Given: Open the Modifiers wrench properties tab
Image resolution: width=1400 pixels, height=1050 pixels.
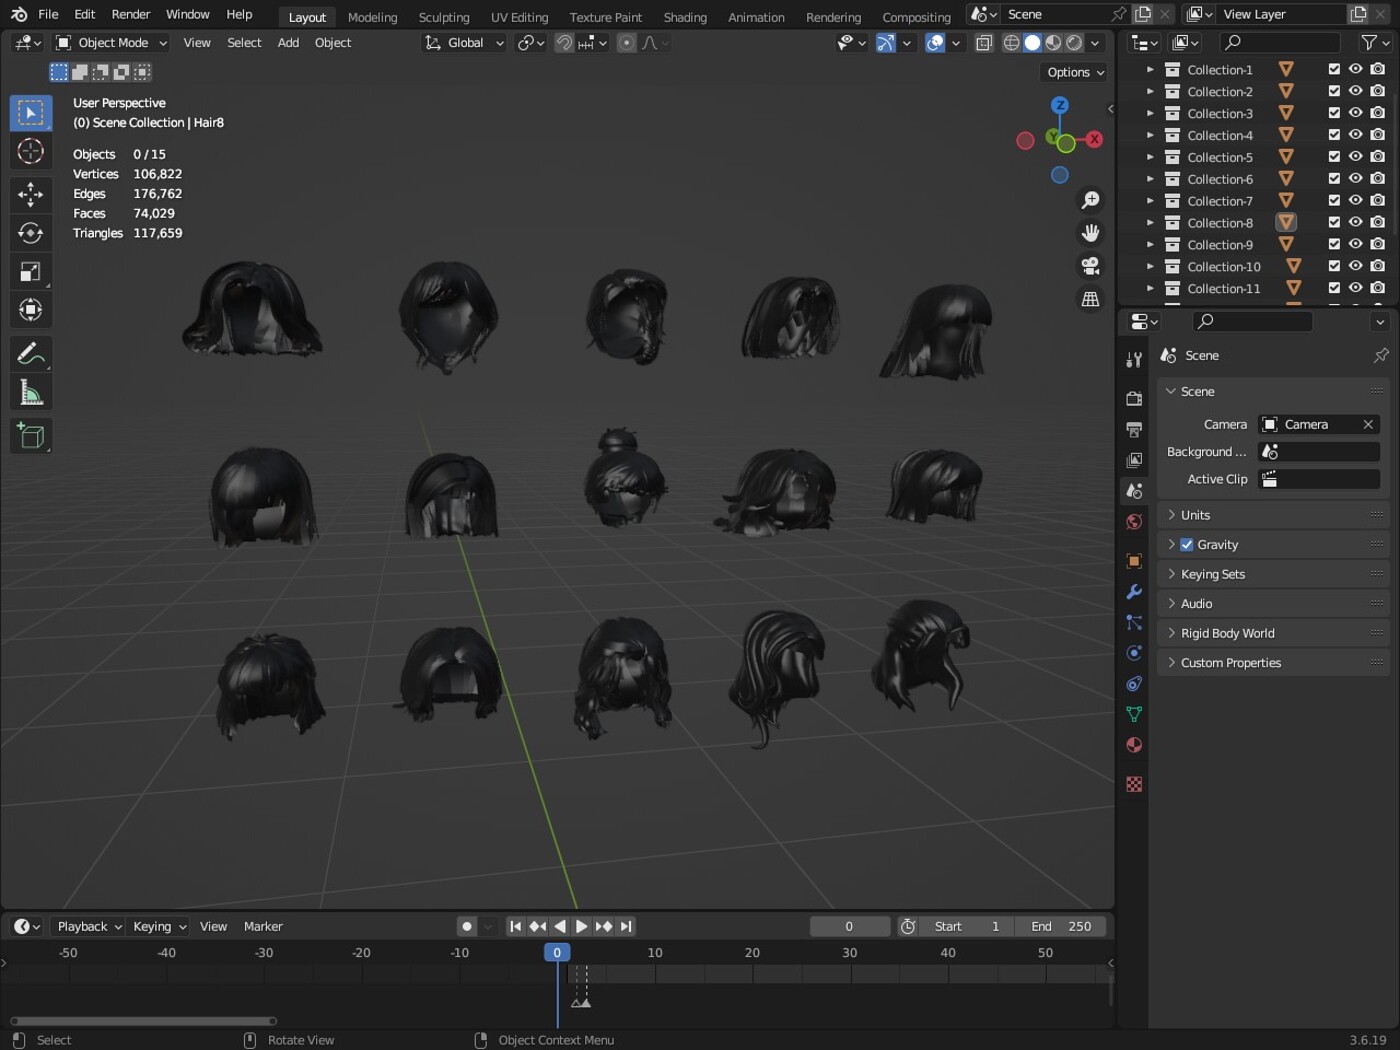Looking at the screenshot, I should coord(1134,592).
